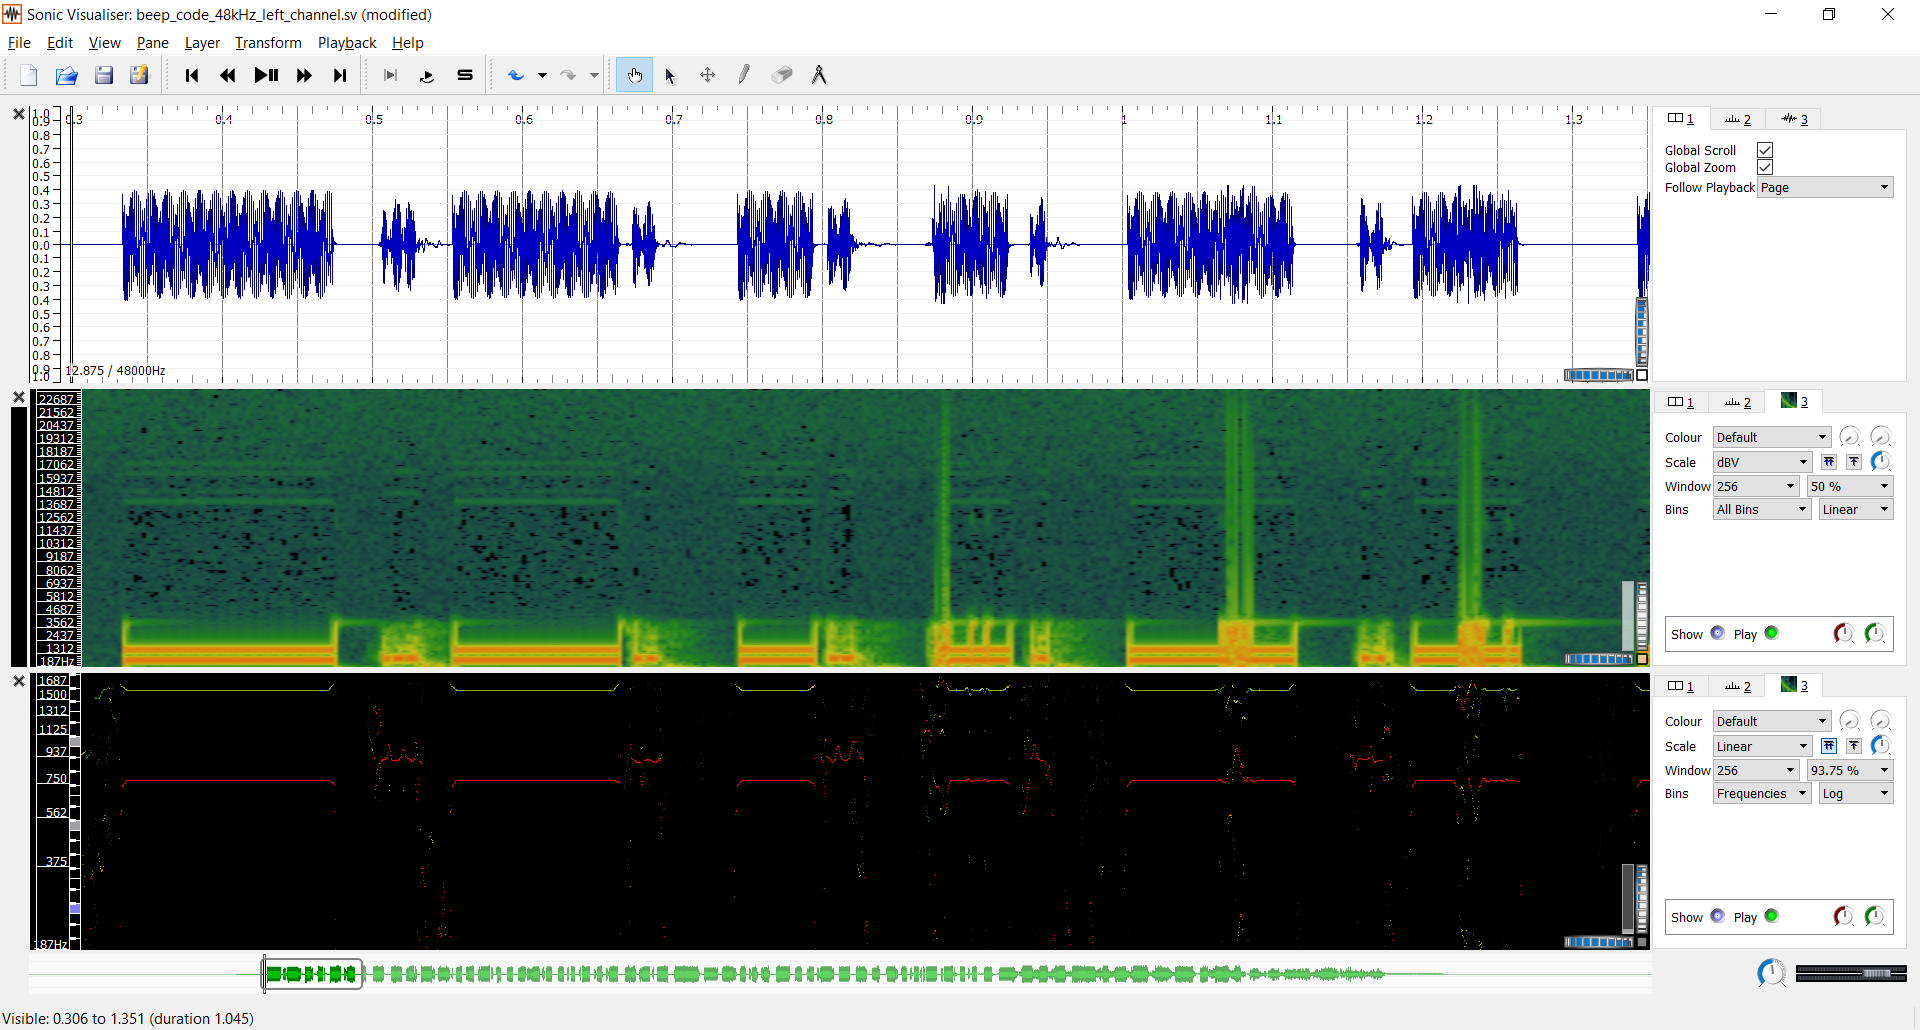Close the waveform pane with X
Screen dimensions: 1920x1030
(18, 114)
